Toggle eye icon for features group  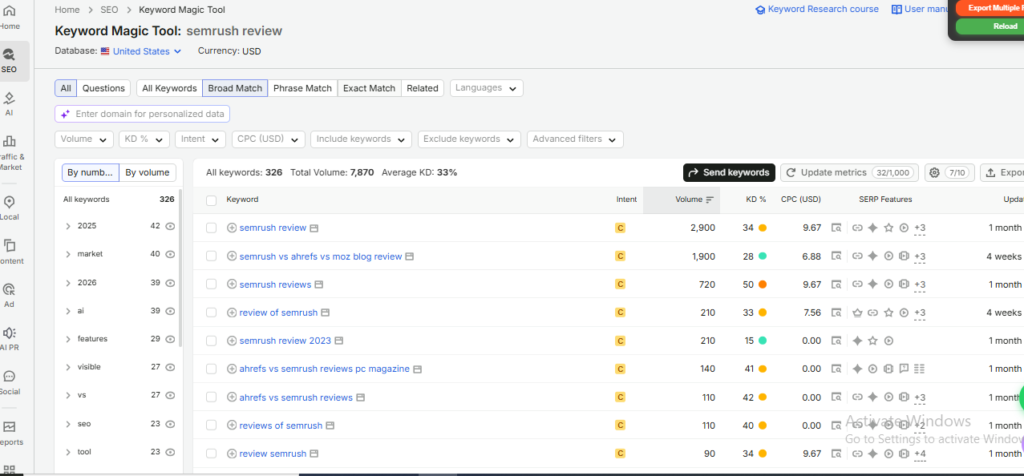point(170,339)
